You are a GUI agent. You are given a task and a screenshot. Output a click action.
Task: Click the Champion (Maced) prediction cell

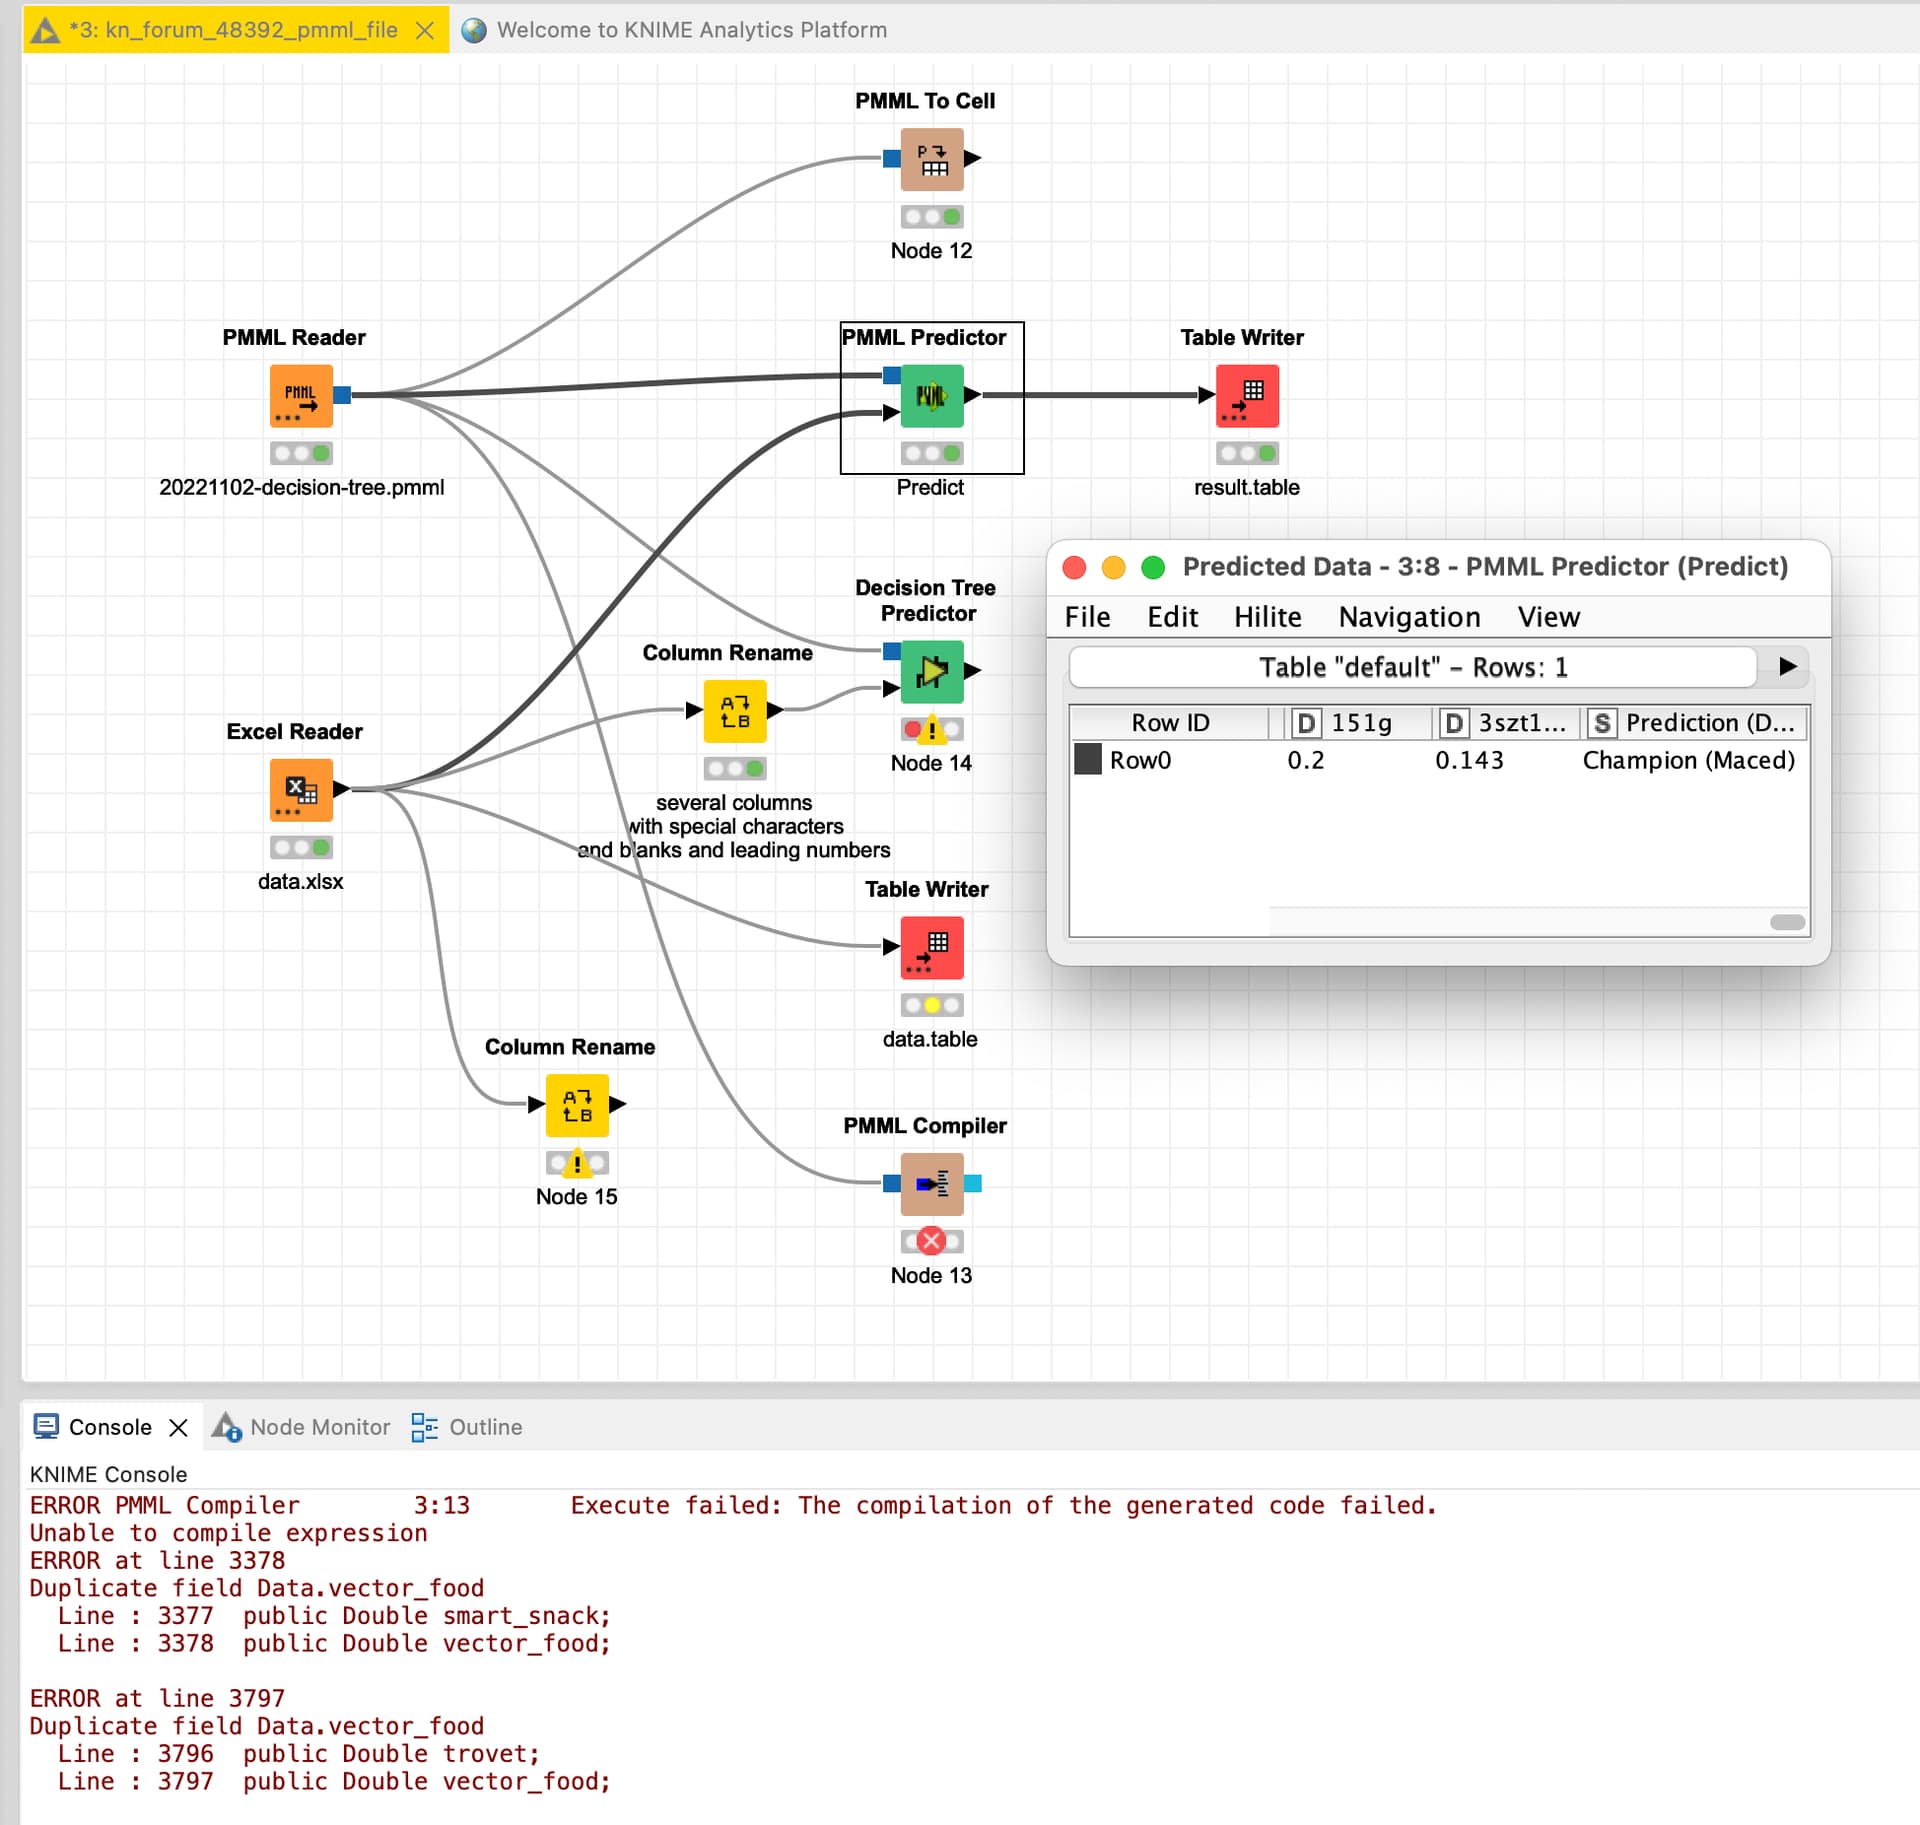click(x=1689, y=760)
